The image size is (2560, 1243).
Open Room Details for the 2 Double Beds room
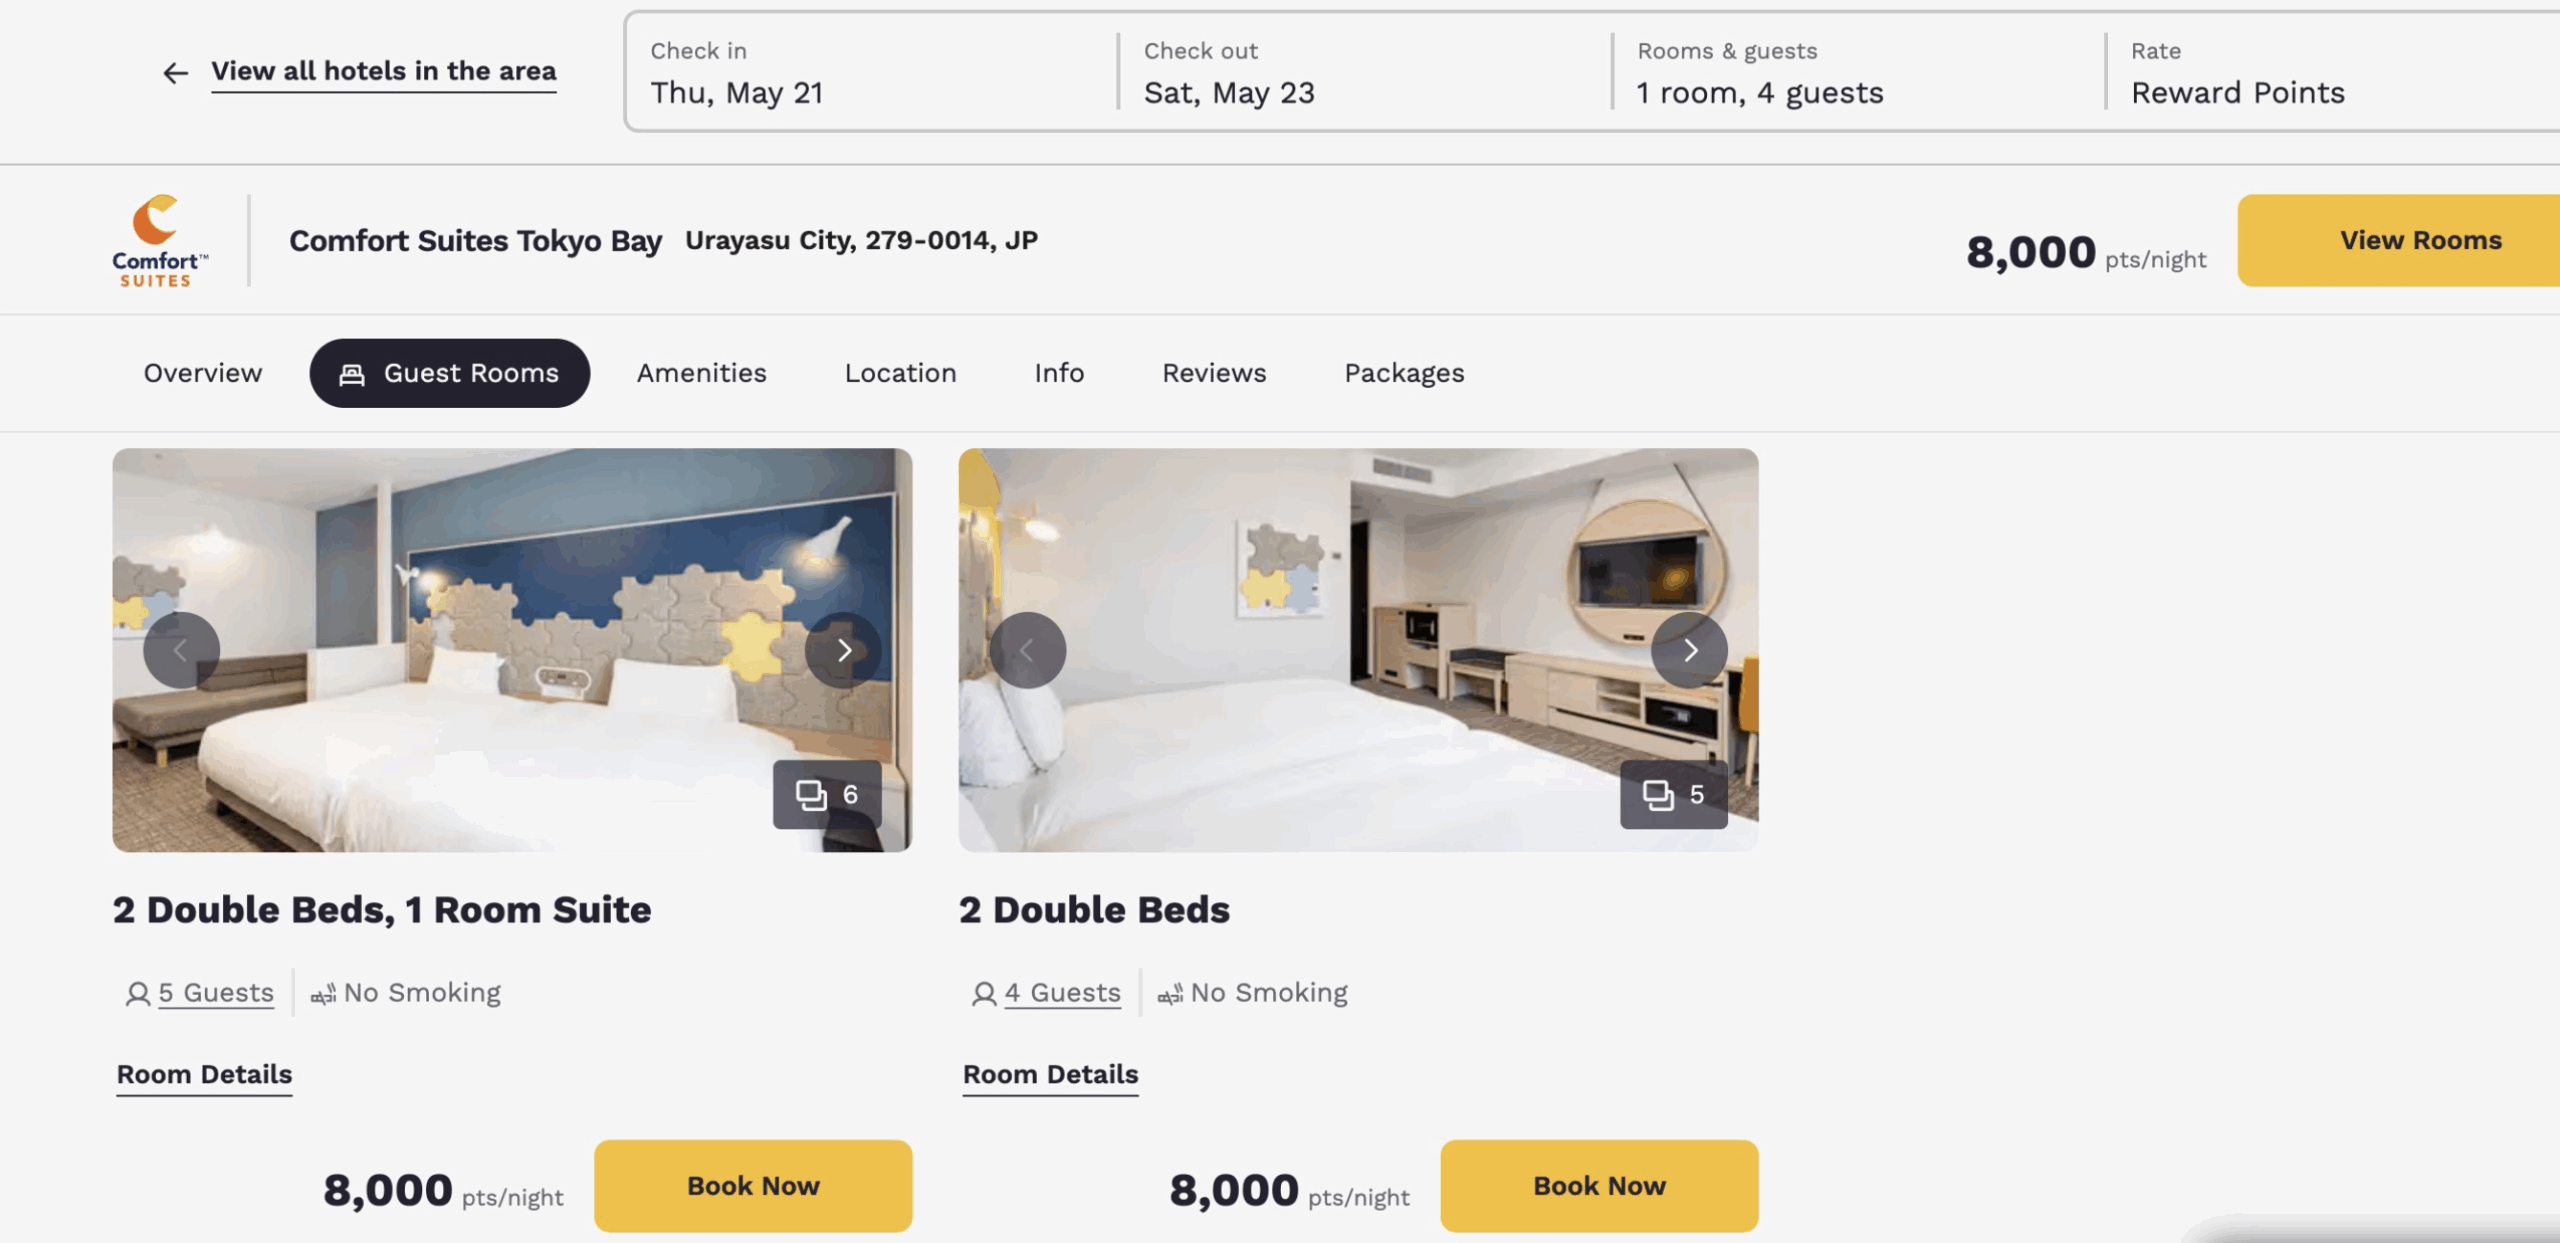click(x=1050, y=1075)
